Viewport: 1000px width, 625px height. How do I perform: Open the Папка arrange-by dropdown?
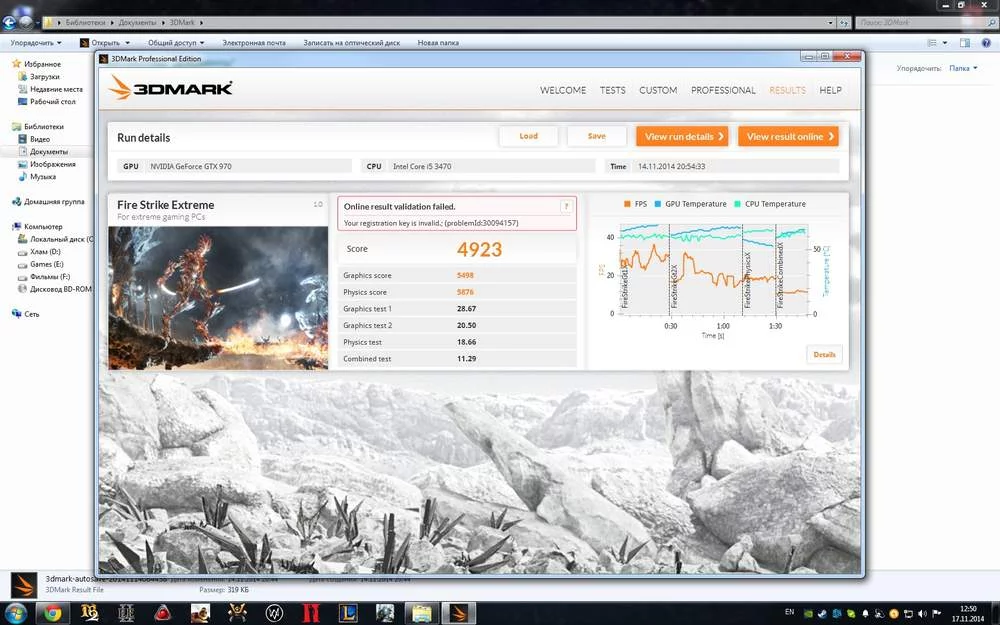pos(963,68)
